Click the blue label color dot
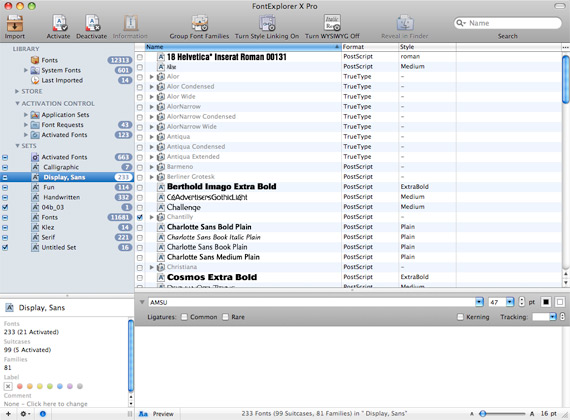 60,386
